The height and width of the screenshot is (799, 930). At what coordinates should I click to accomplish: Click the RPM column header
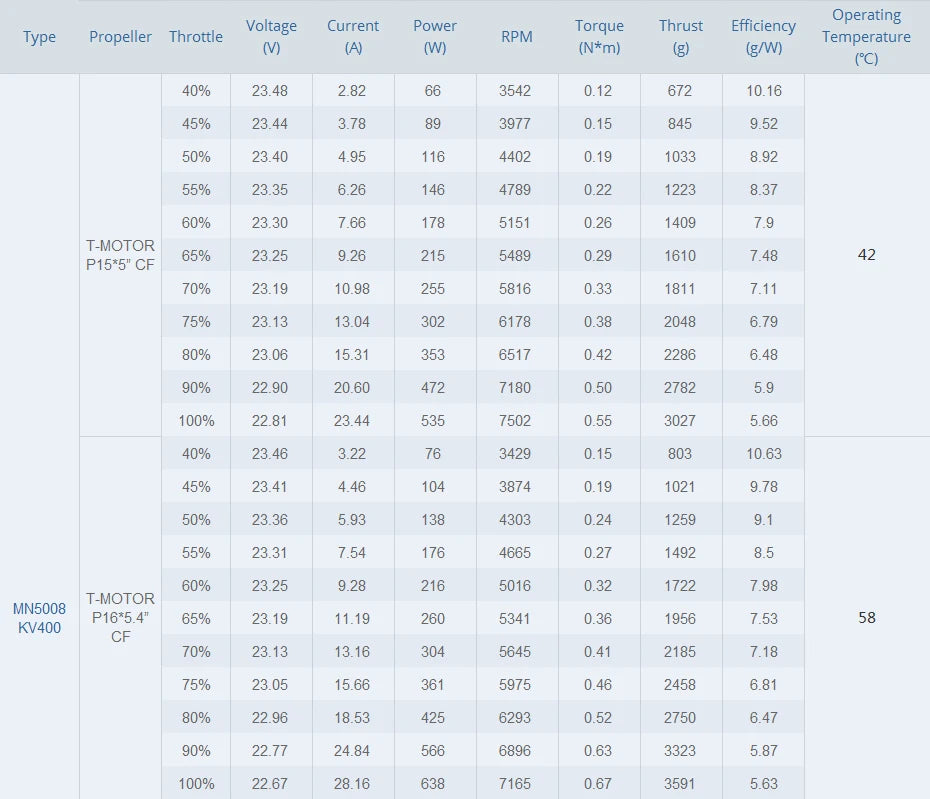pyautogui.click(x=517, y=37)
